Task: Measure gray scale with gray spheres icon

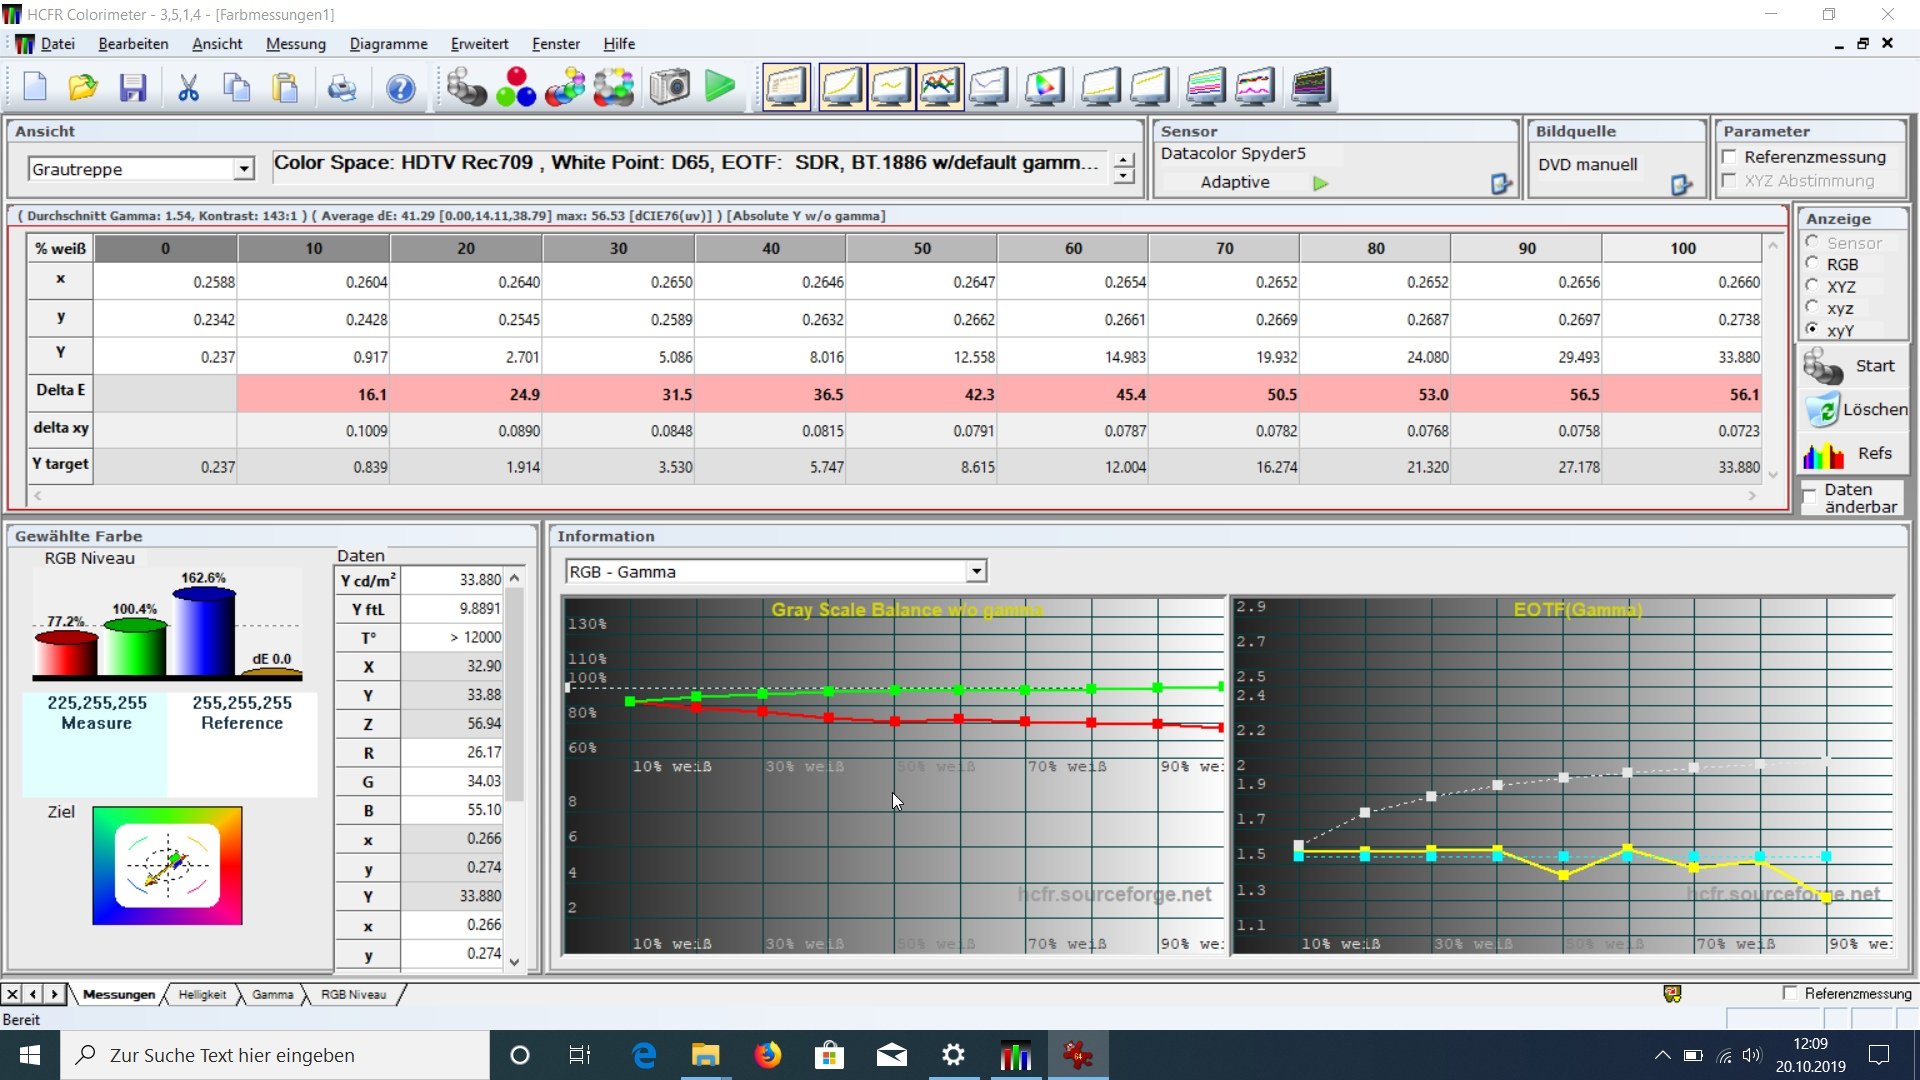Action: coord(466,87)
